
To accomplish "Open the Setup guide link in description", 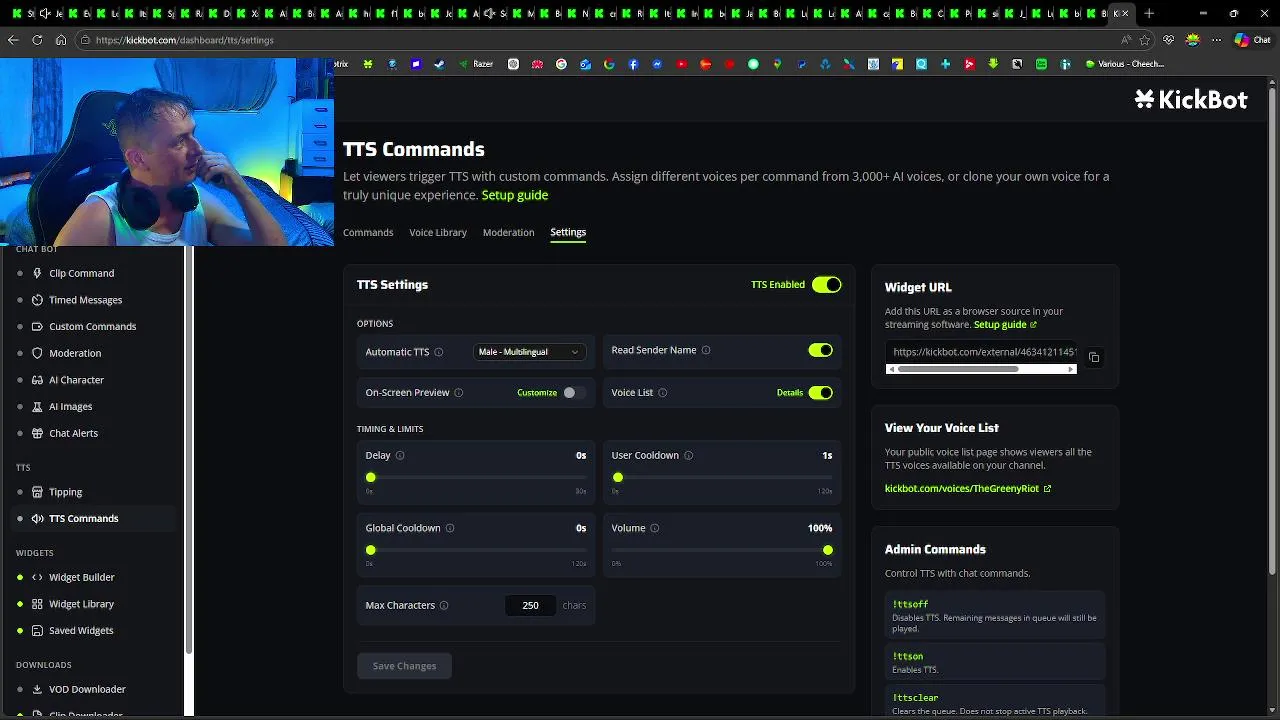I will point(515,195).
